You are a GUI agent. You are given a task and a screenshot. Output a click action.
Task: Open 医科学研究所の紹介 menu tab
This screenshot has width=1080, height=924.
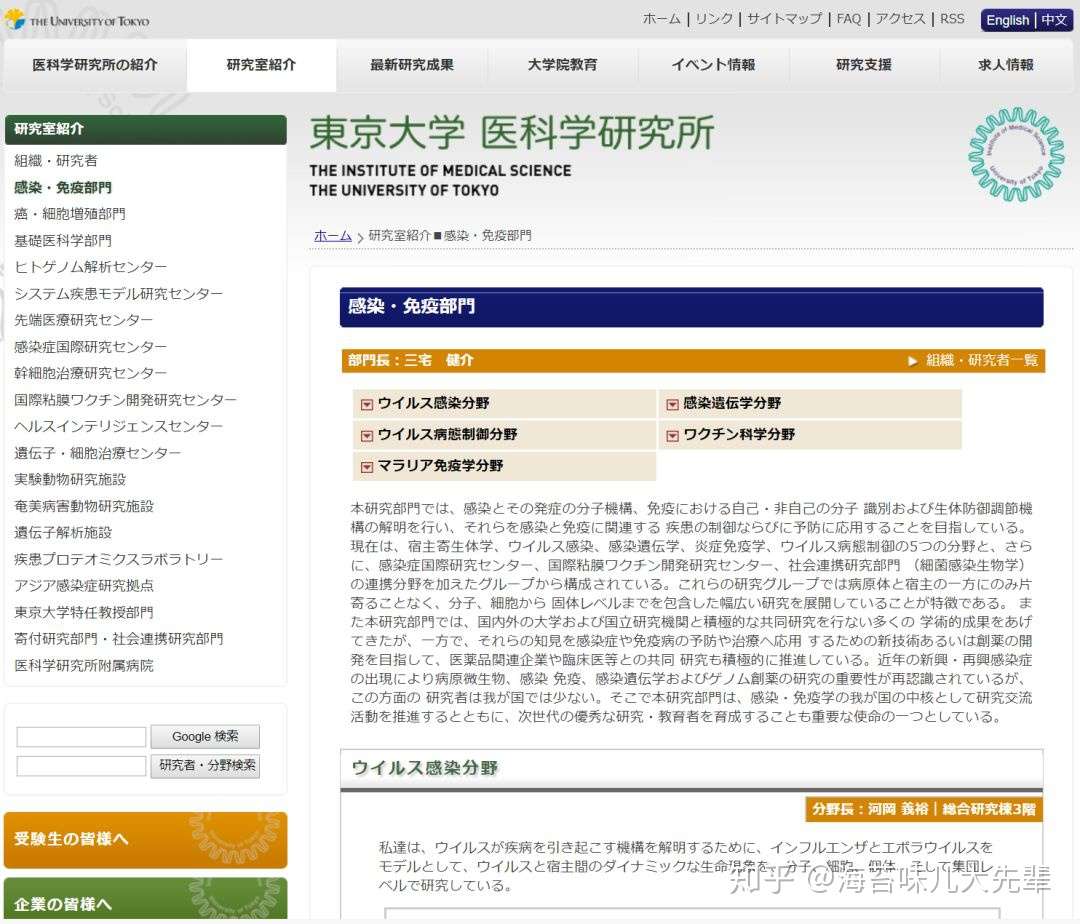95,65
